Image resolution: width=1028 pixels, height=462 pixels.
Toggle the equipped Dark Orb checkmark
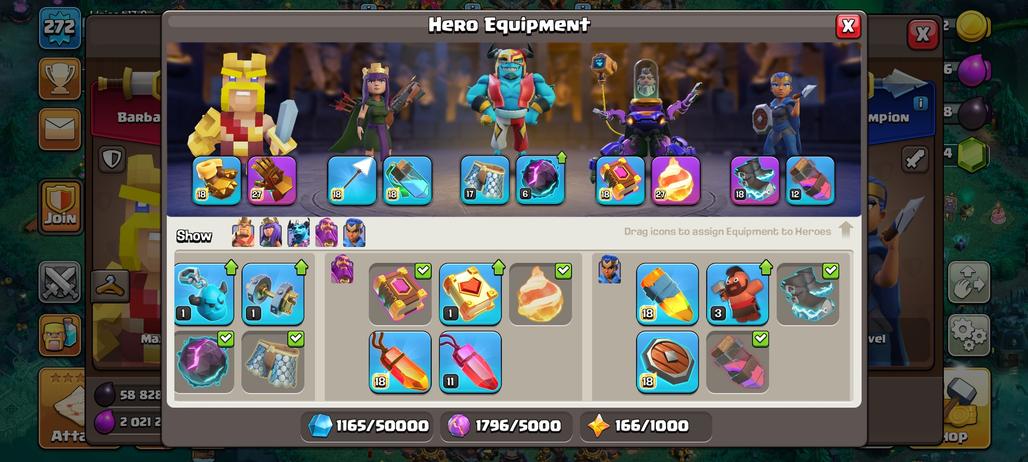click(226, 338)
